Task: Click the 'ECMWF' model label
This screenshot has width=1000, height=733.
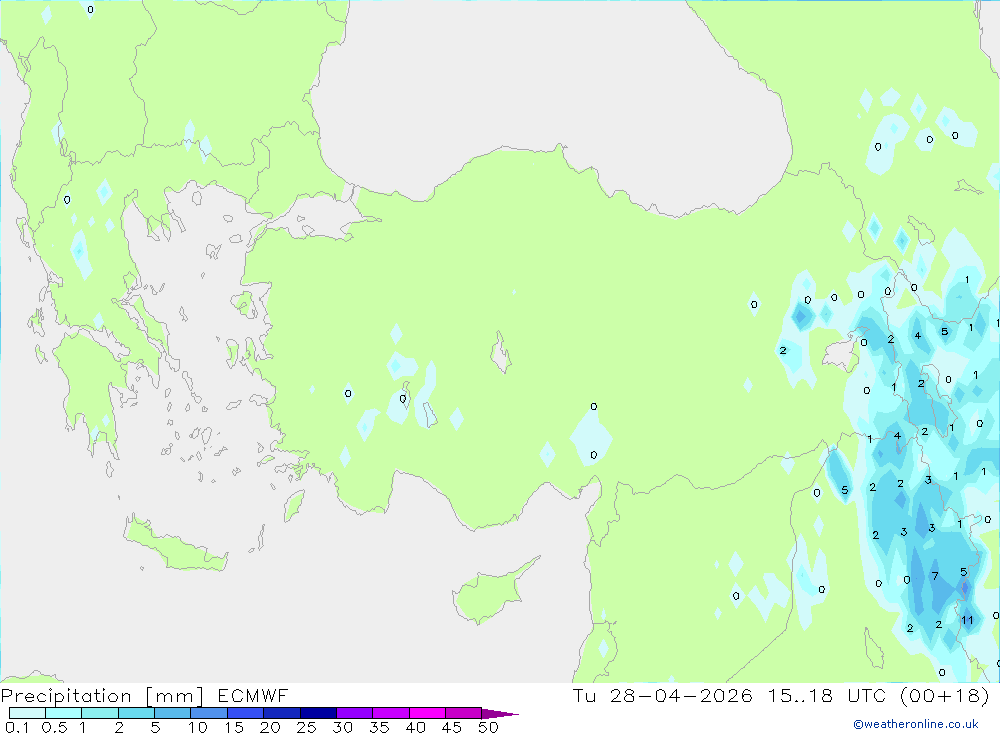Action: point(253,695)
